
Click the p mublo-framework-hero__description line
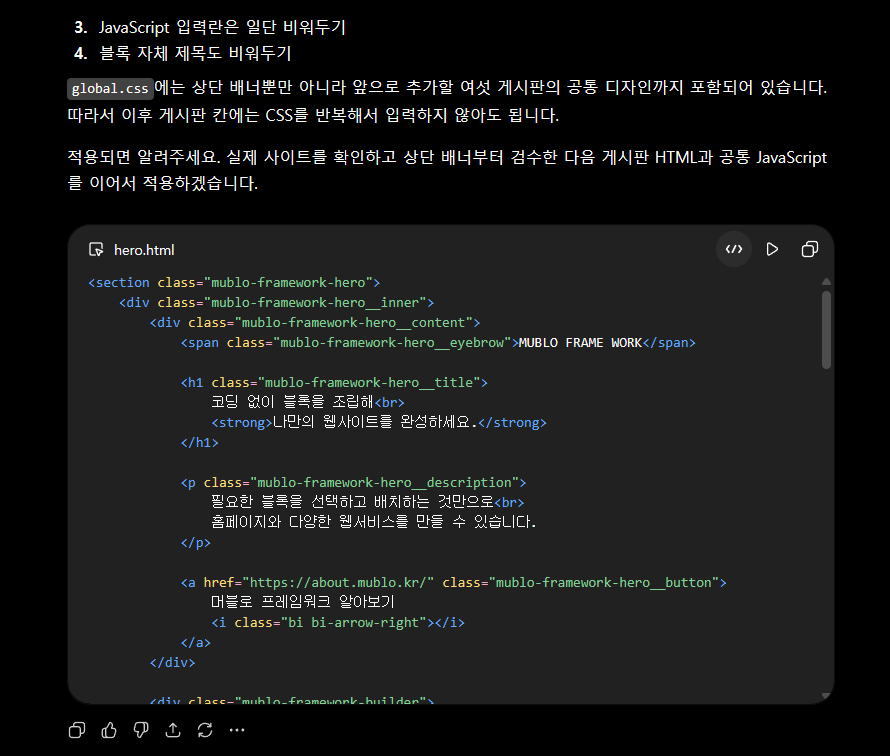(353, 482)
